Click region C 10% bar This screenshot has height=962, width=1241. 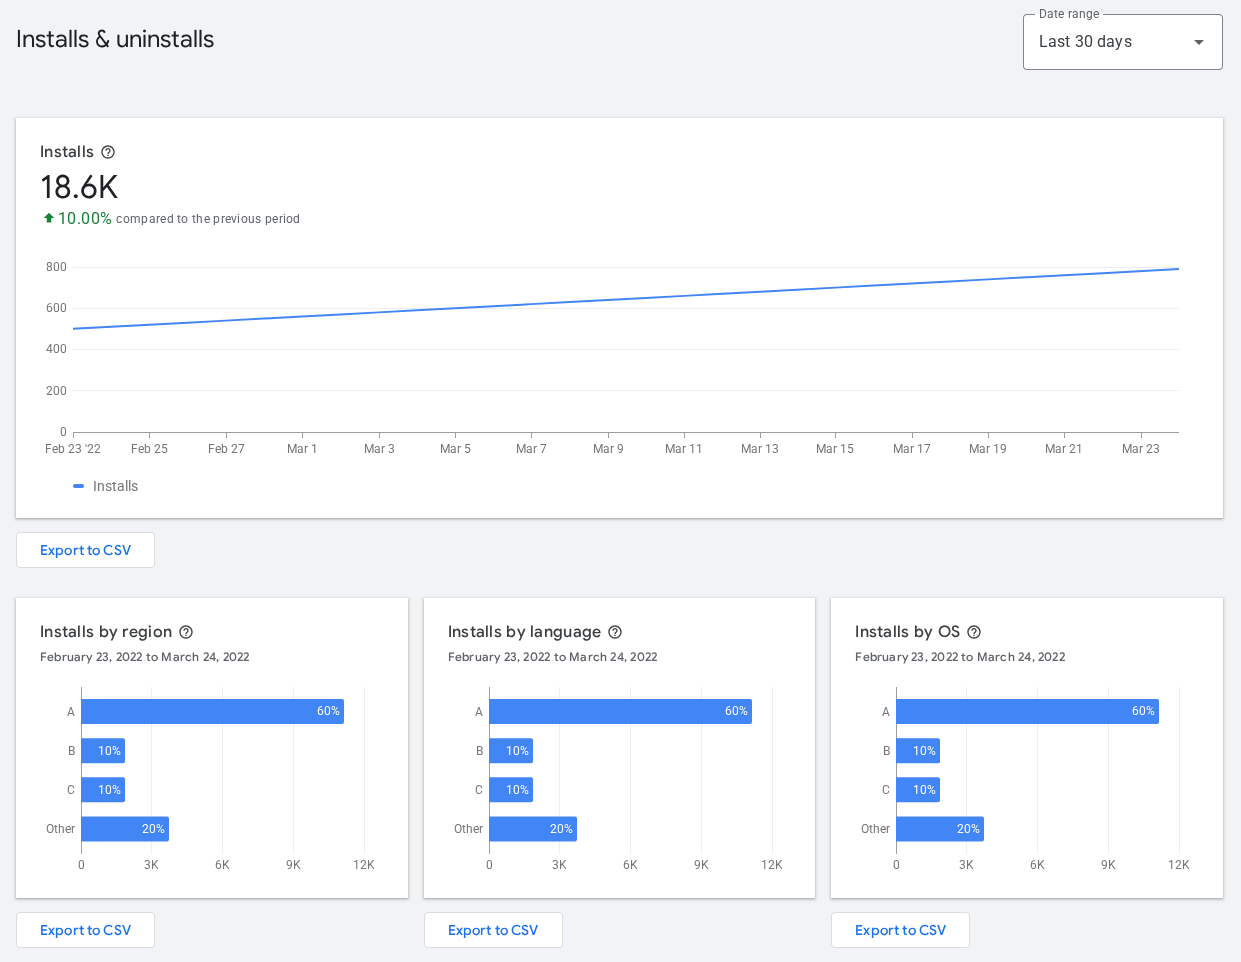(103, 789)
